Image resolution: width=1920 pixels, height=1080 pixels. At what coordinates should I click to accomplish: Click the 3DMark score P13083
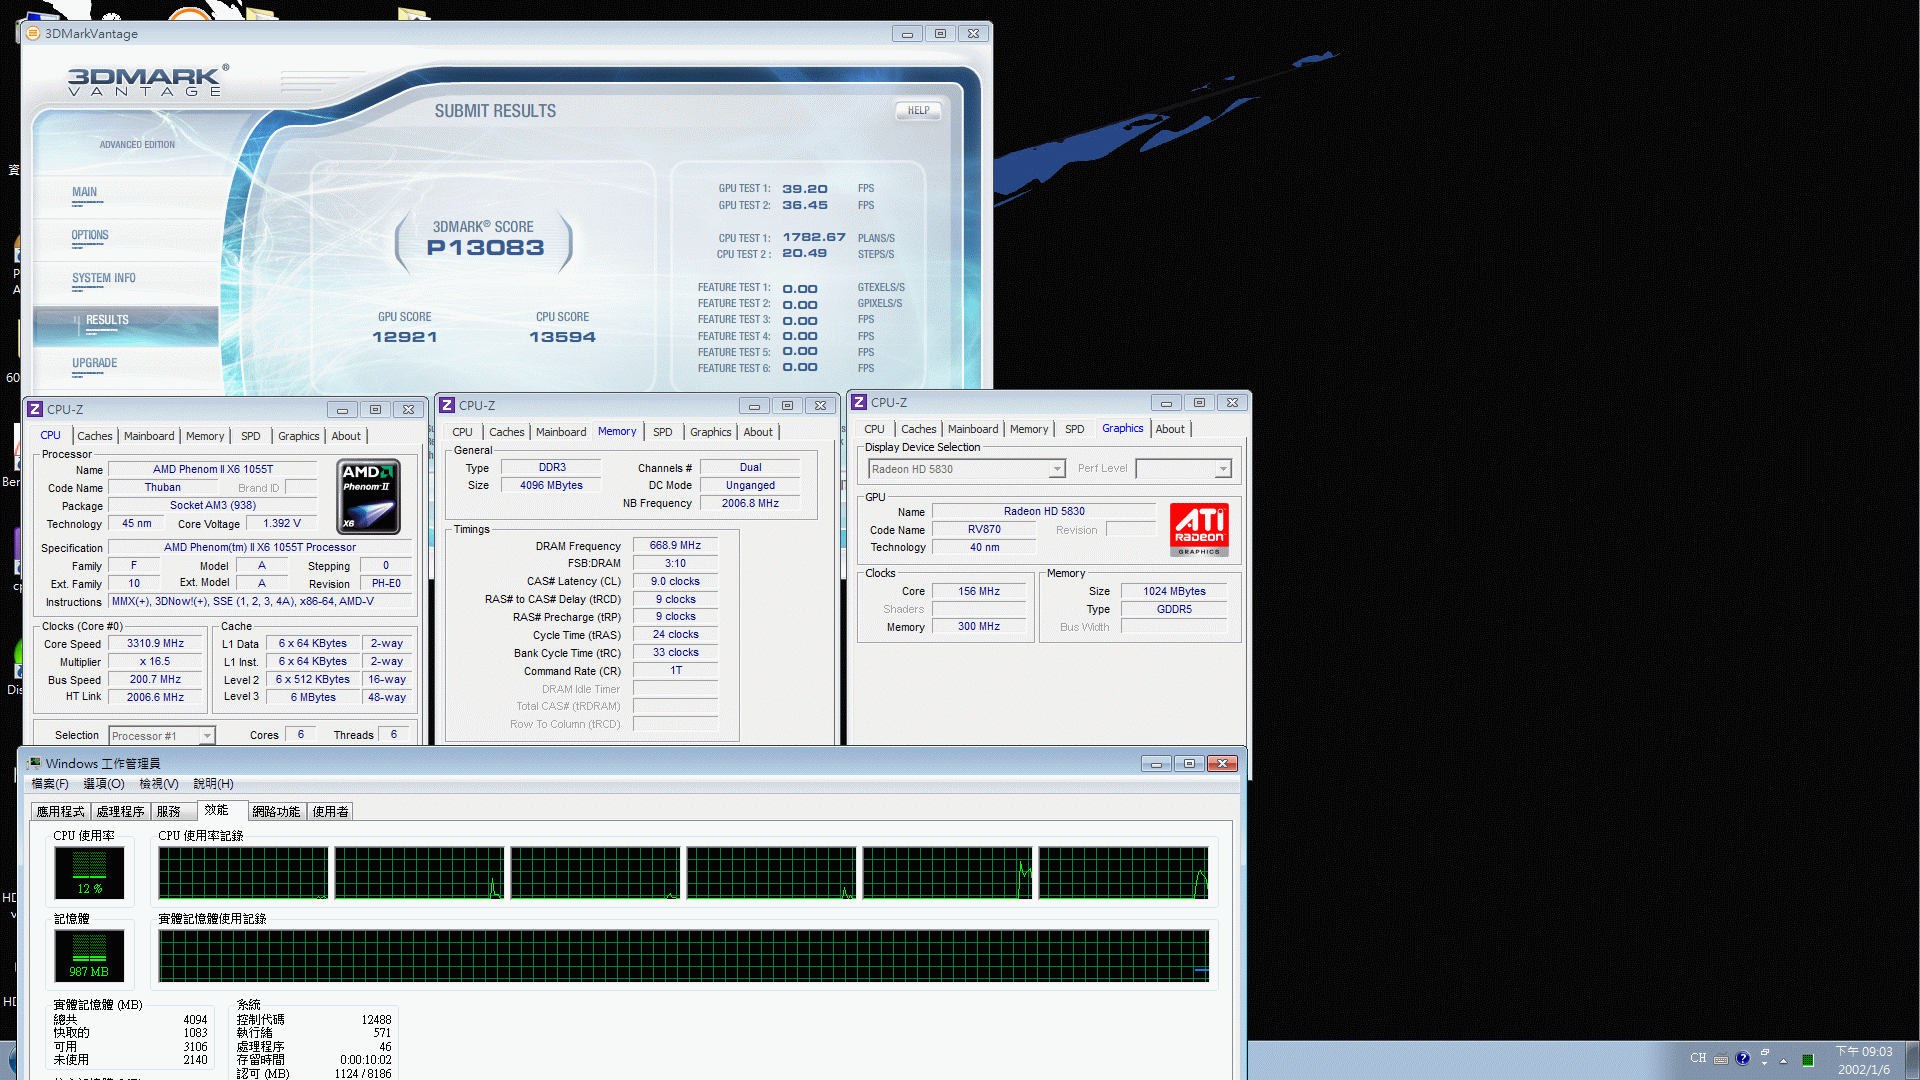tap(485, 248)
